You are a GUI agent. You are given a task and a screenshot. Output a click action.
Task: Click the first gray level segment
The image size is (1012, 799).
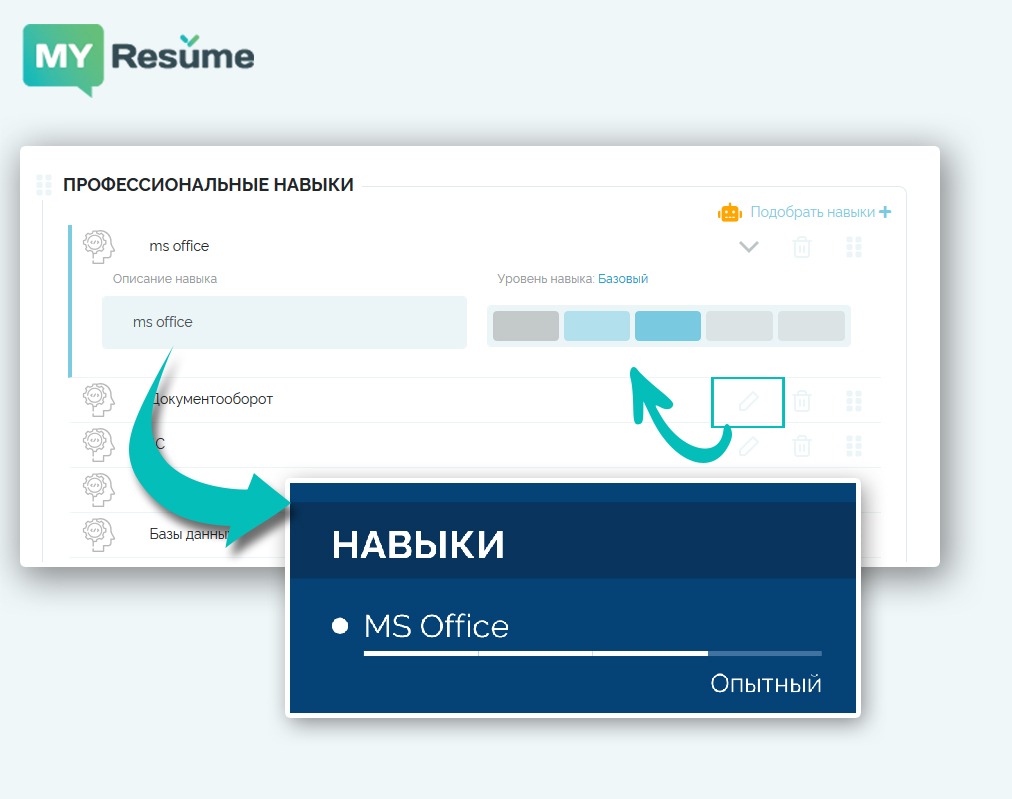[526, 325]
